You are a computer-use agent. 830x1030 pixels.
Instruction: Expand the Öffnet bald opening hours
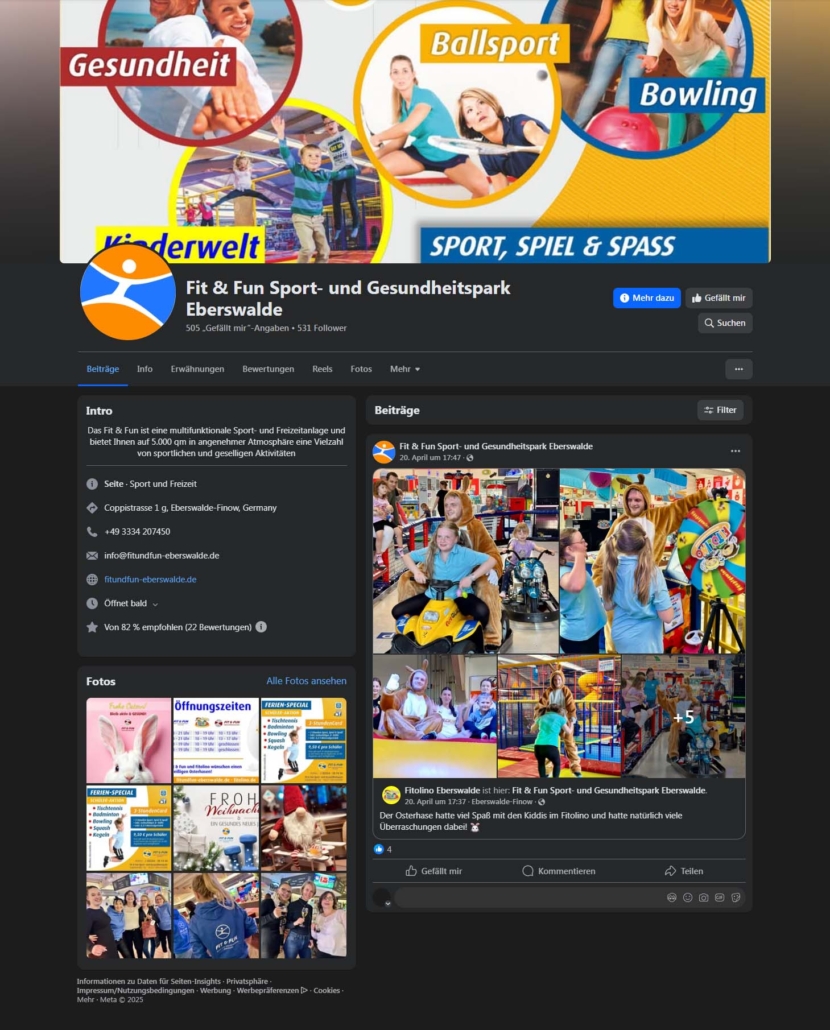point(155,604)
